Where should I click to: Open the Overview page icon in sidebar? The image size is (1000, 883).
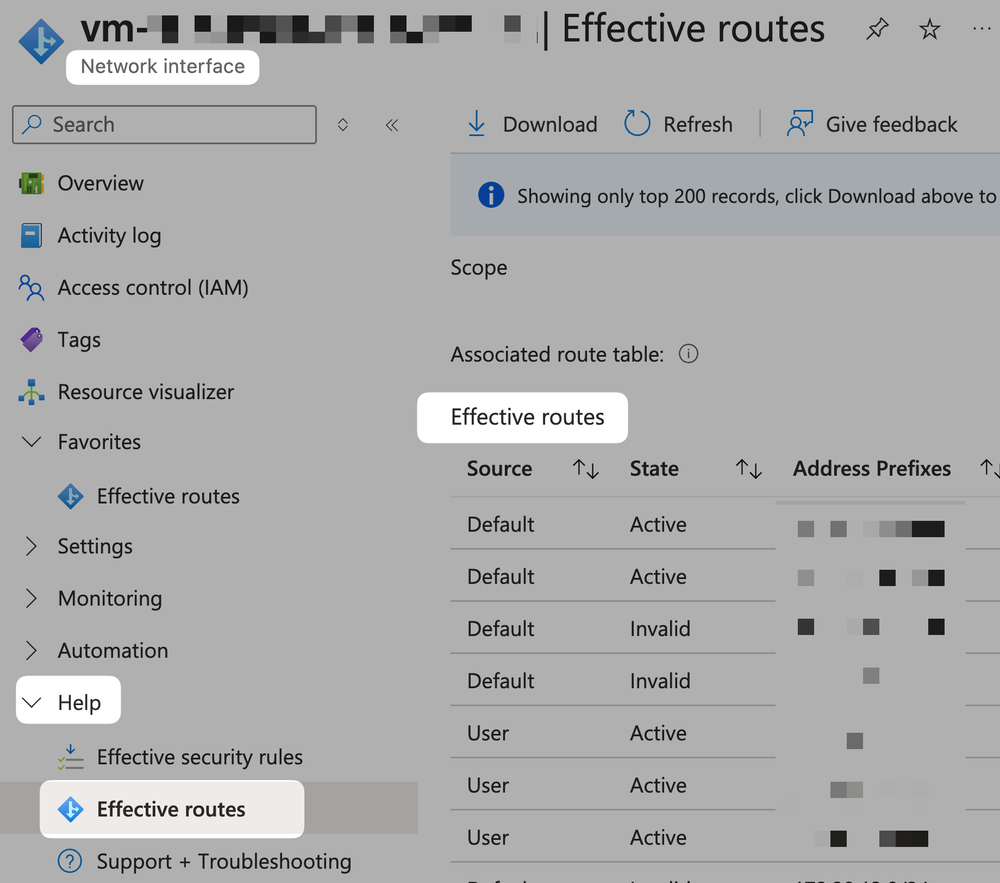pyautogui.click(x=33, y=183)
